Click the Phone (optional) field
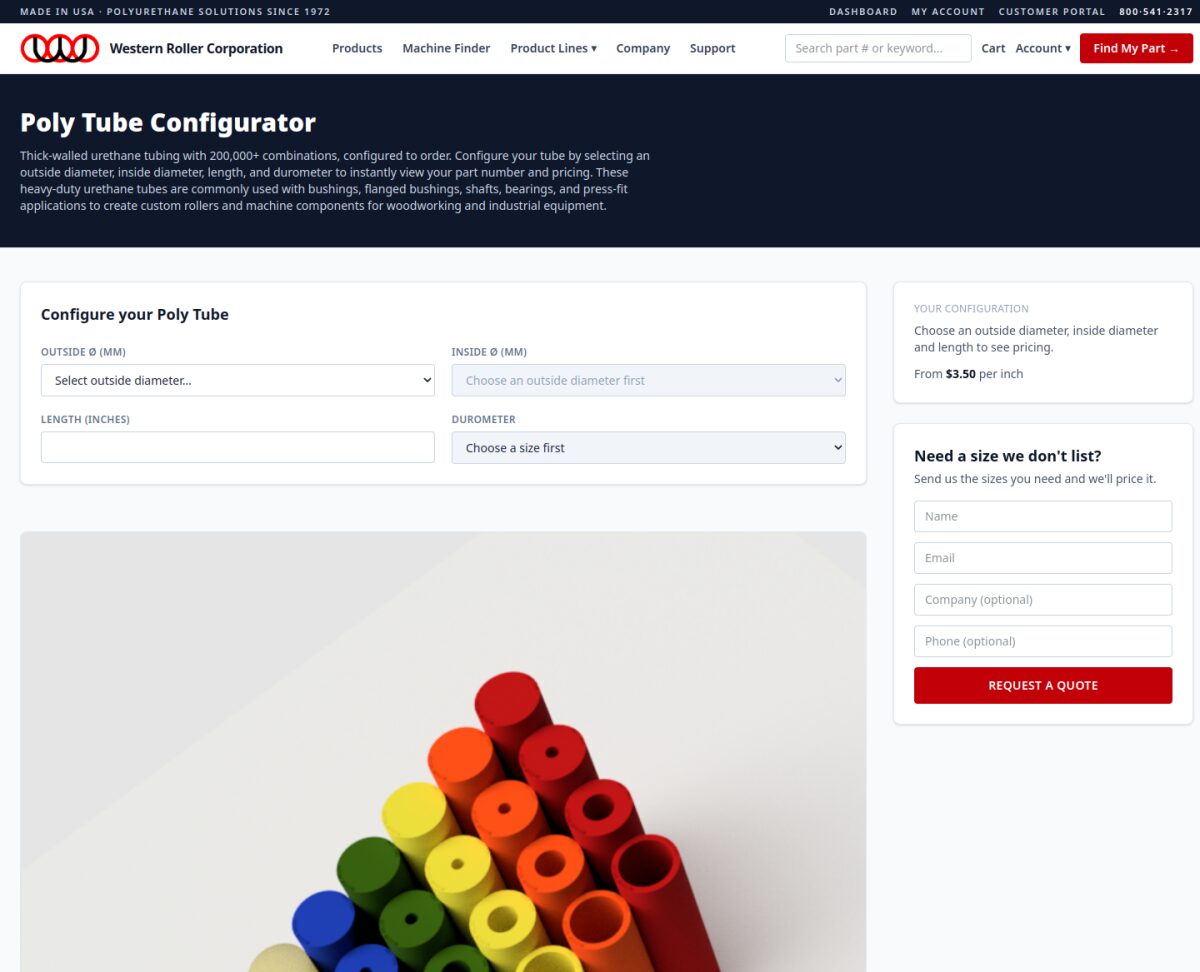 click(x=1043, y=641)
